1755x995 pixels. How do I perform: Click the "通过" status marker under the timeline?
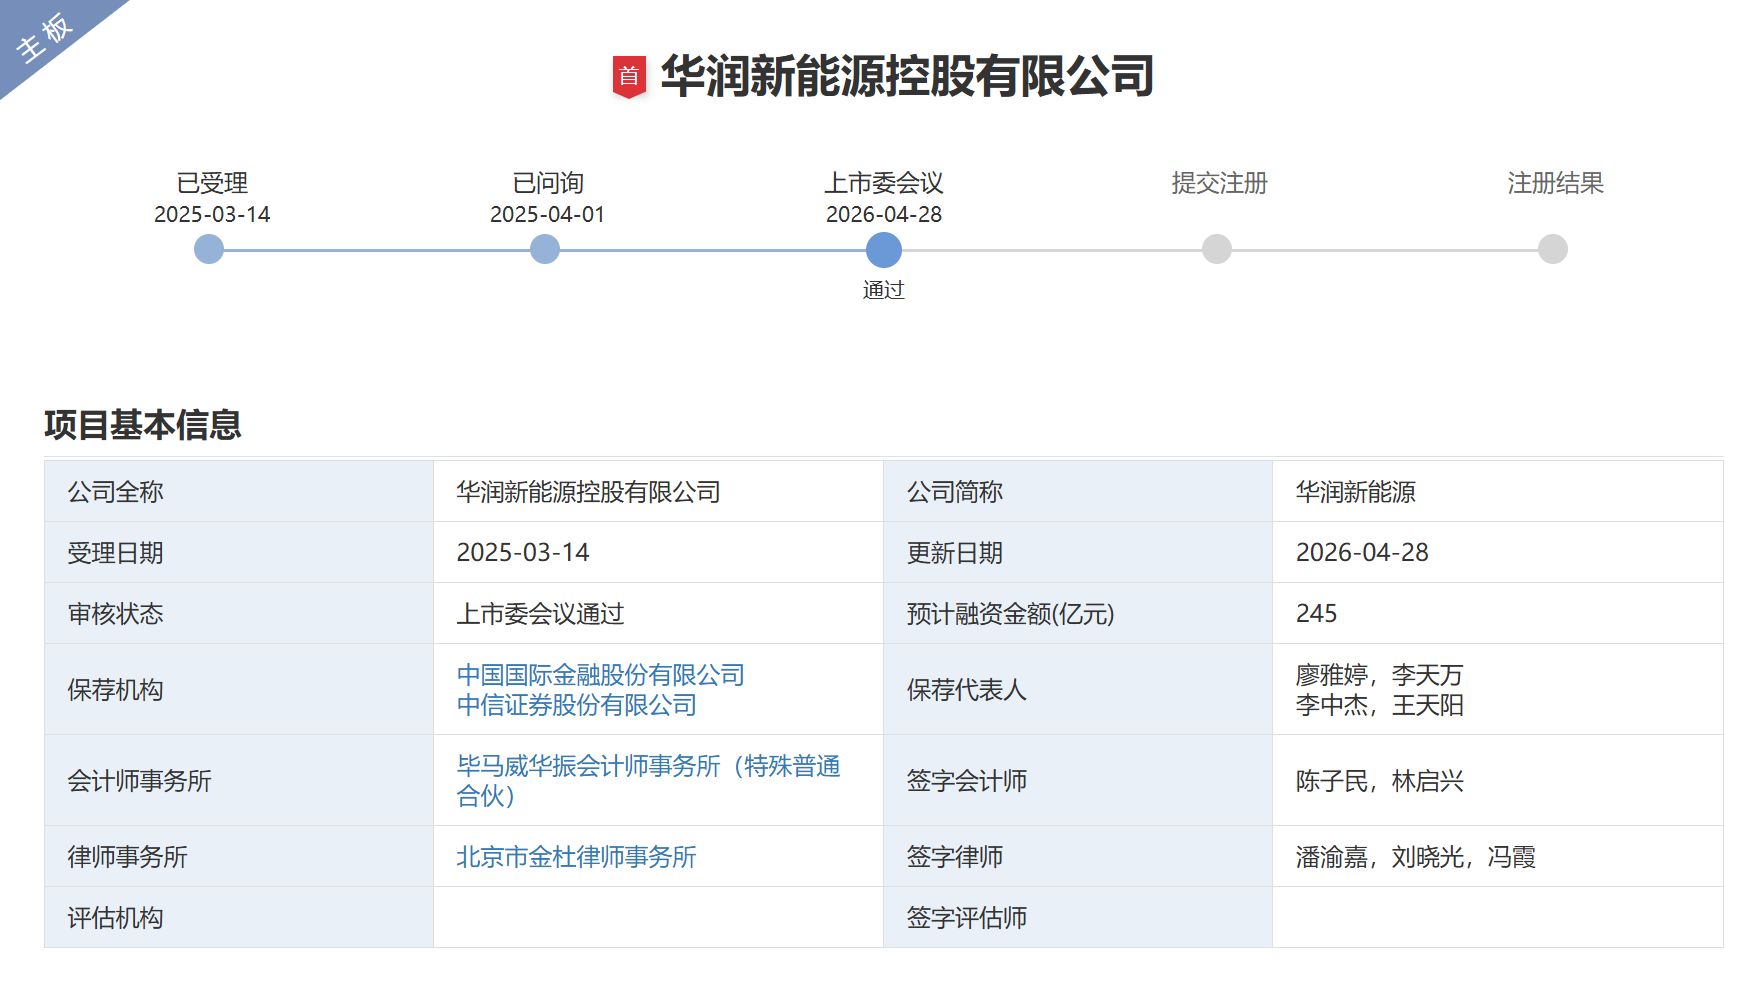[884, 290]
